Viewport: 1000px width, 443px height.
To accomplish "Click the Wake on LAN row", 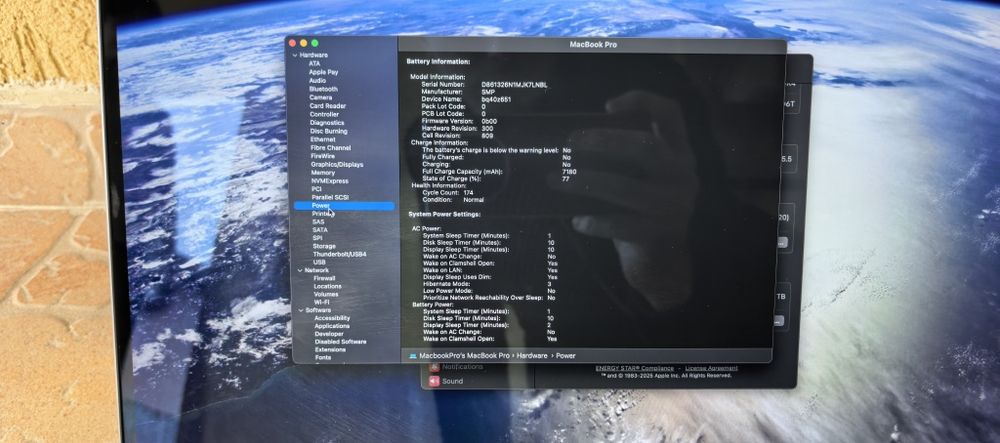I will [490, 270].
